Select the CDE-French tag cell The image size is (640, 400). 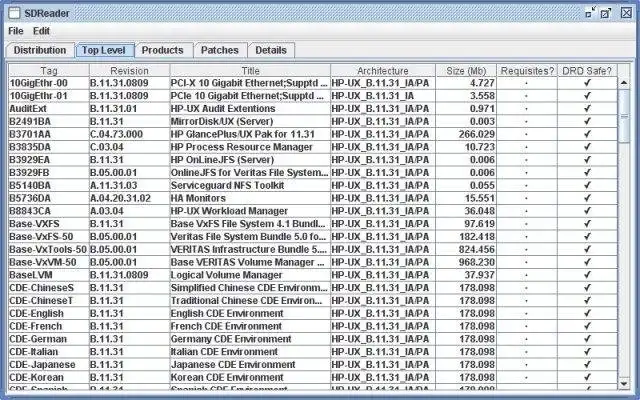(x=49, y=326)
